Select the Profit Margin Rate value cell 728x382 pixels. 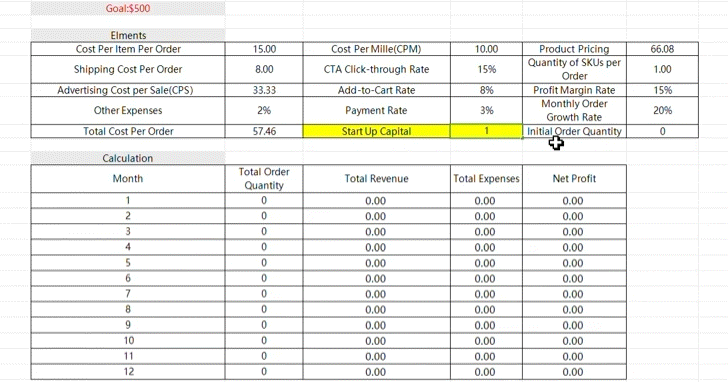[x=663, y=90]
